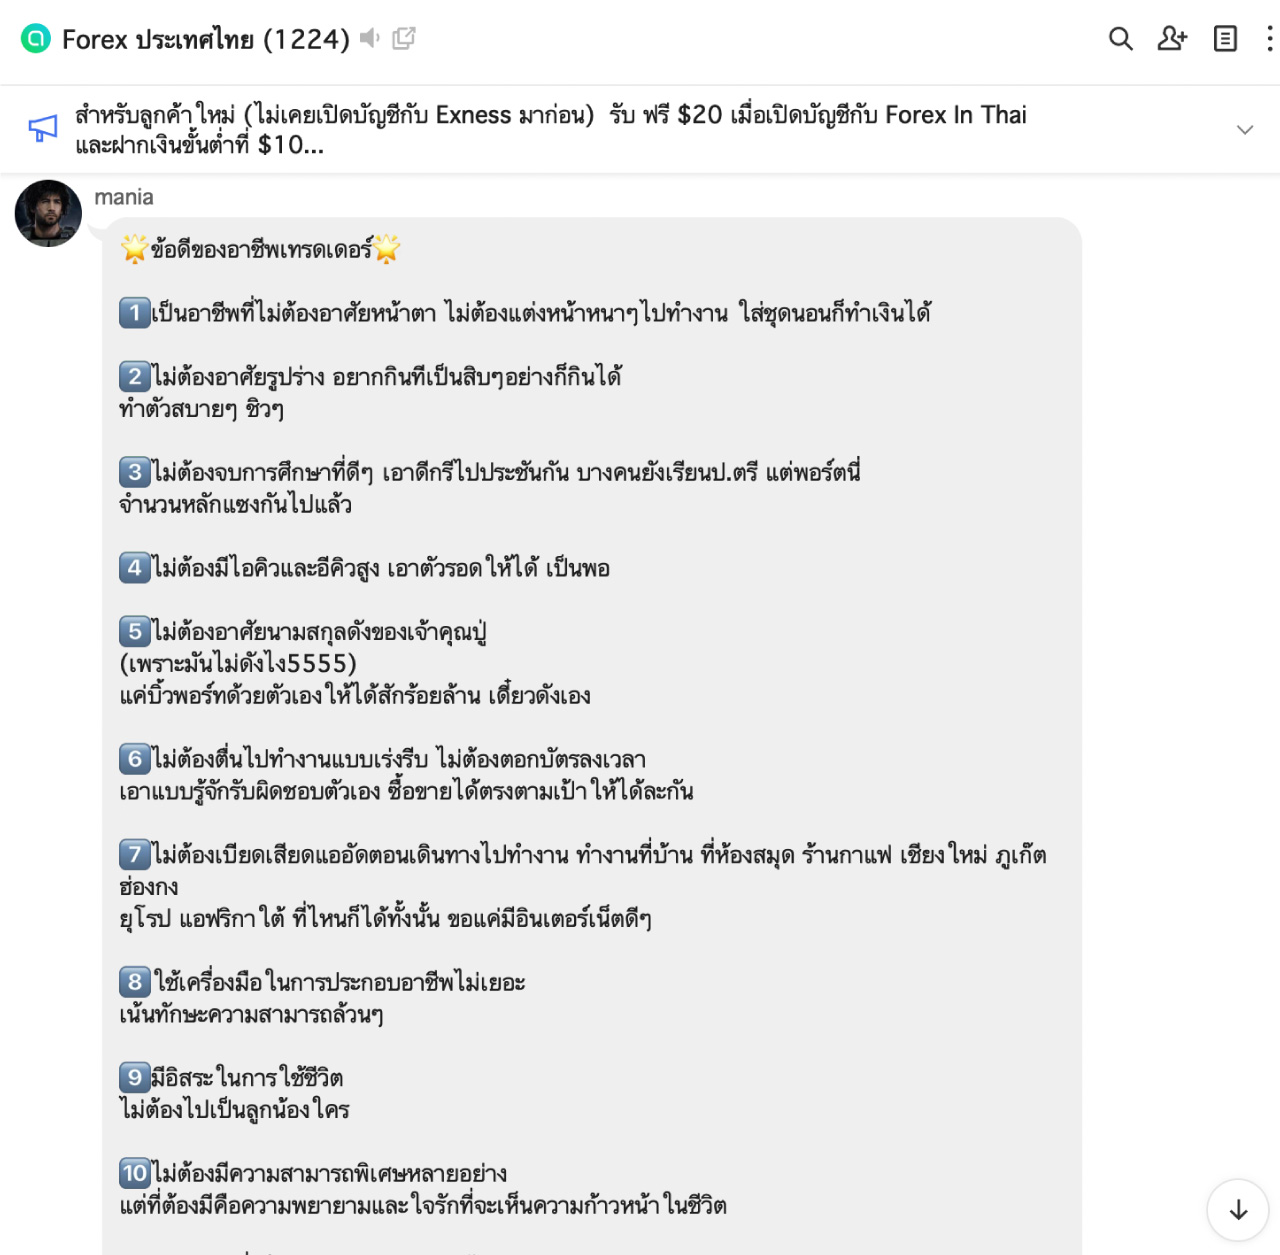Open the notes icon in header
Image resolution: width=1280 pixels, height=1255 pixels.
click(x=1225, y=39)
